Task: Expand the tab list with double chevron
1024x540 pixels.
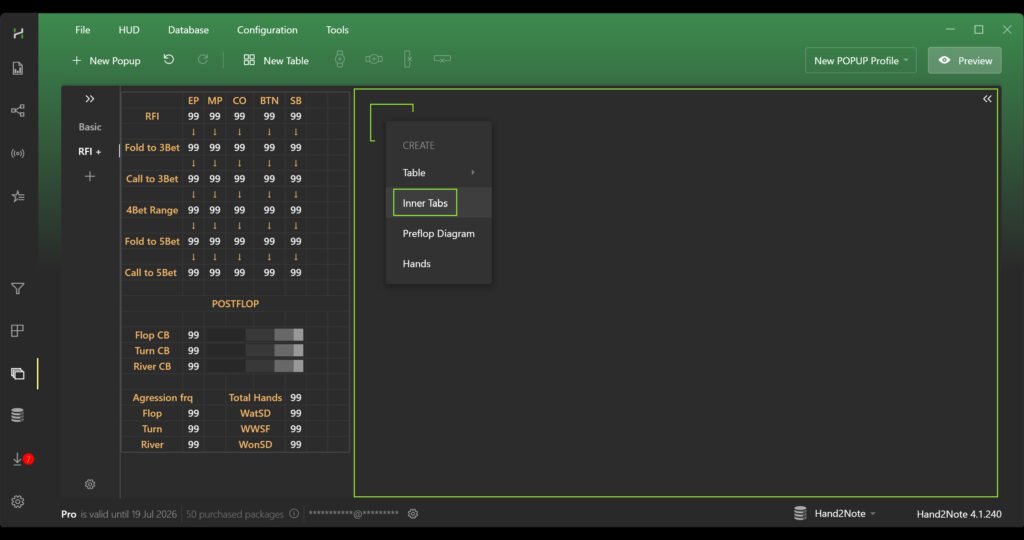Action: 90,99
